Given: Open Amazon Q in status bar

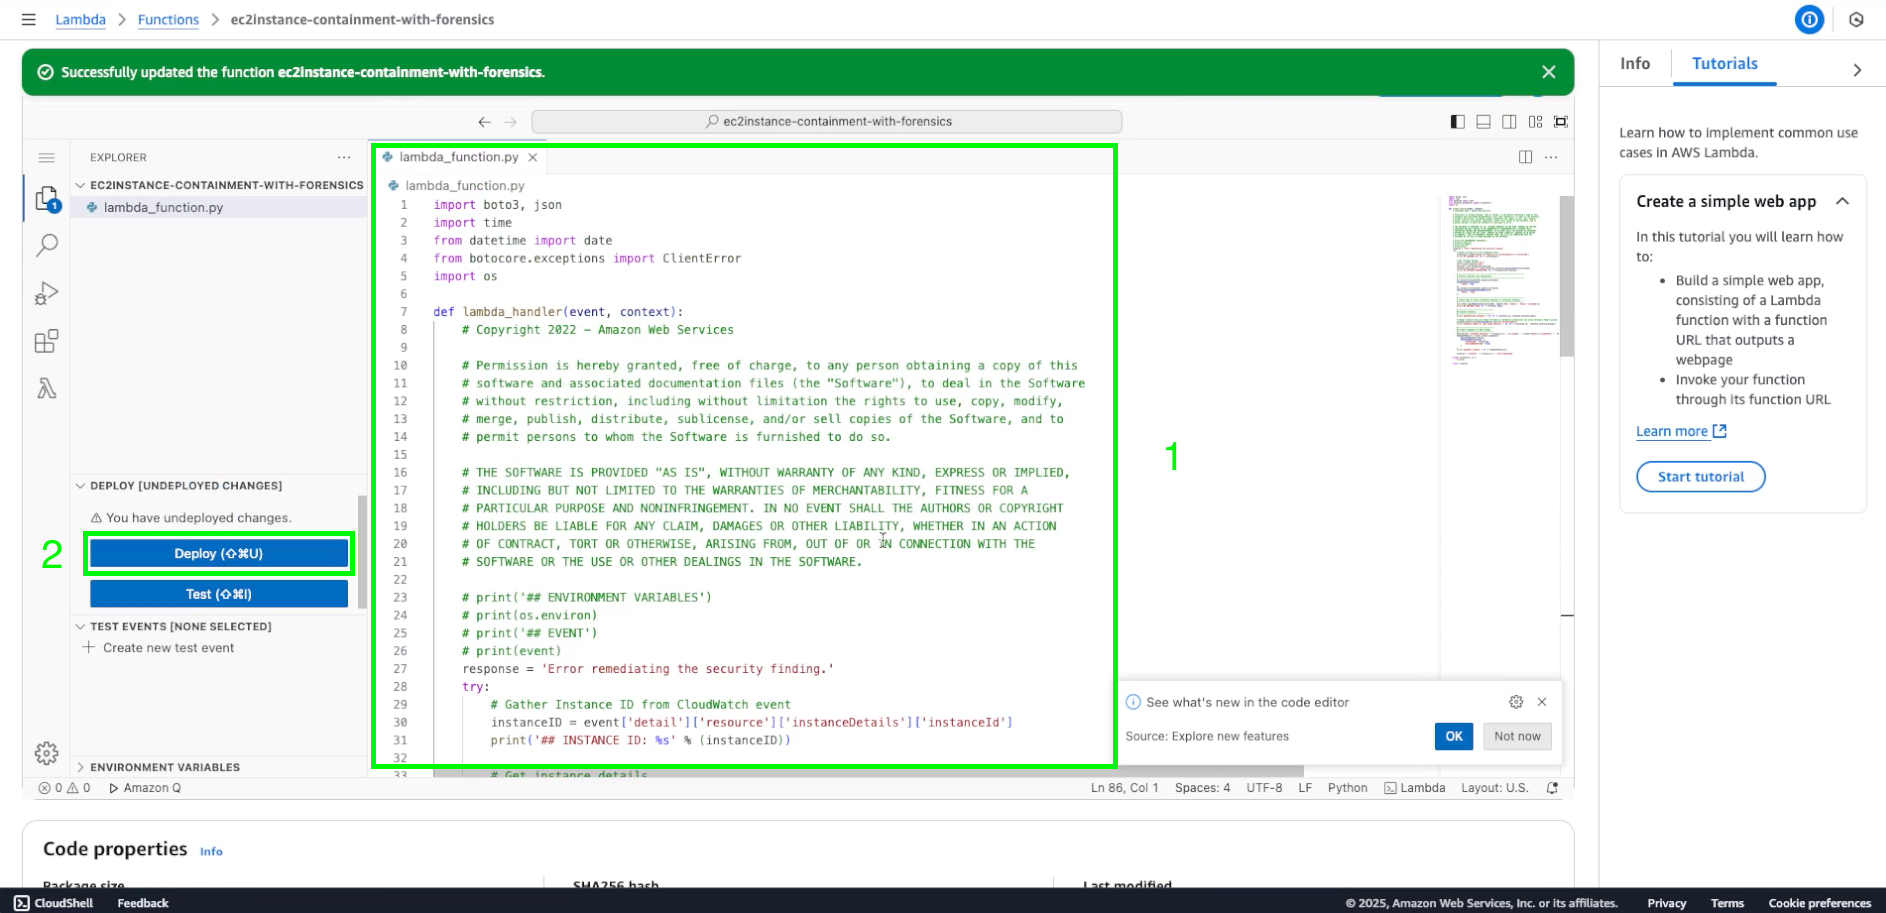Looking at the screenshot, I should click(x=145, y=788).
